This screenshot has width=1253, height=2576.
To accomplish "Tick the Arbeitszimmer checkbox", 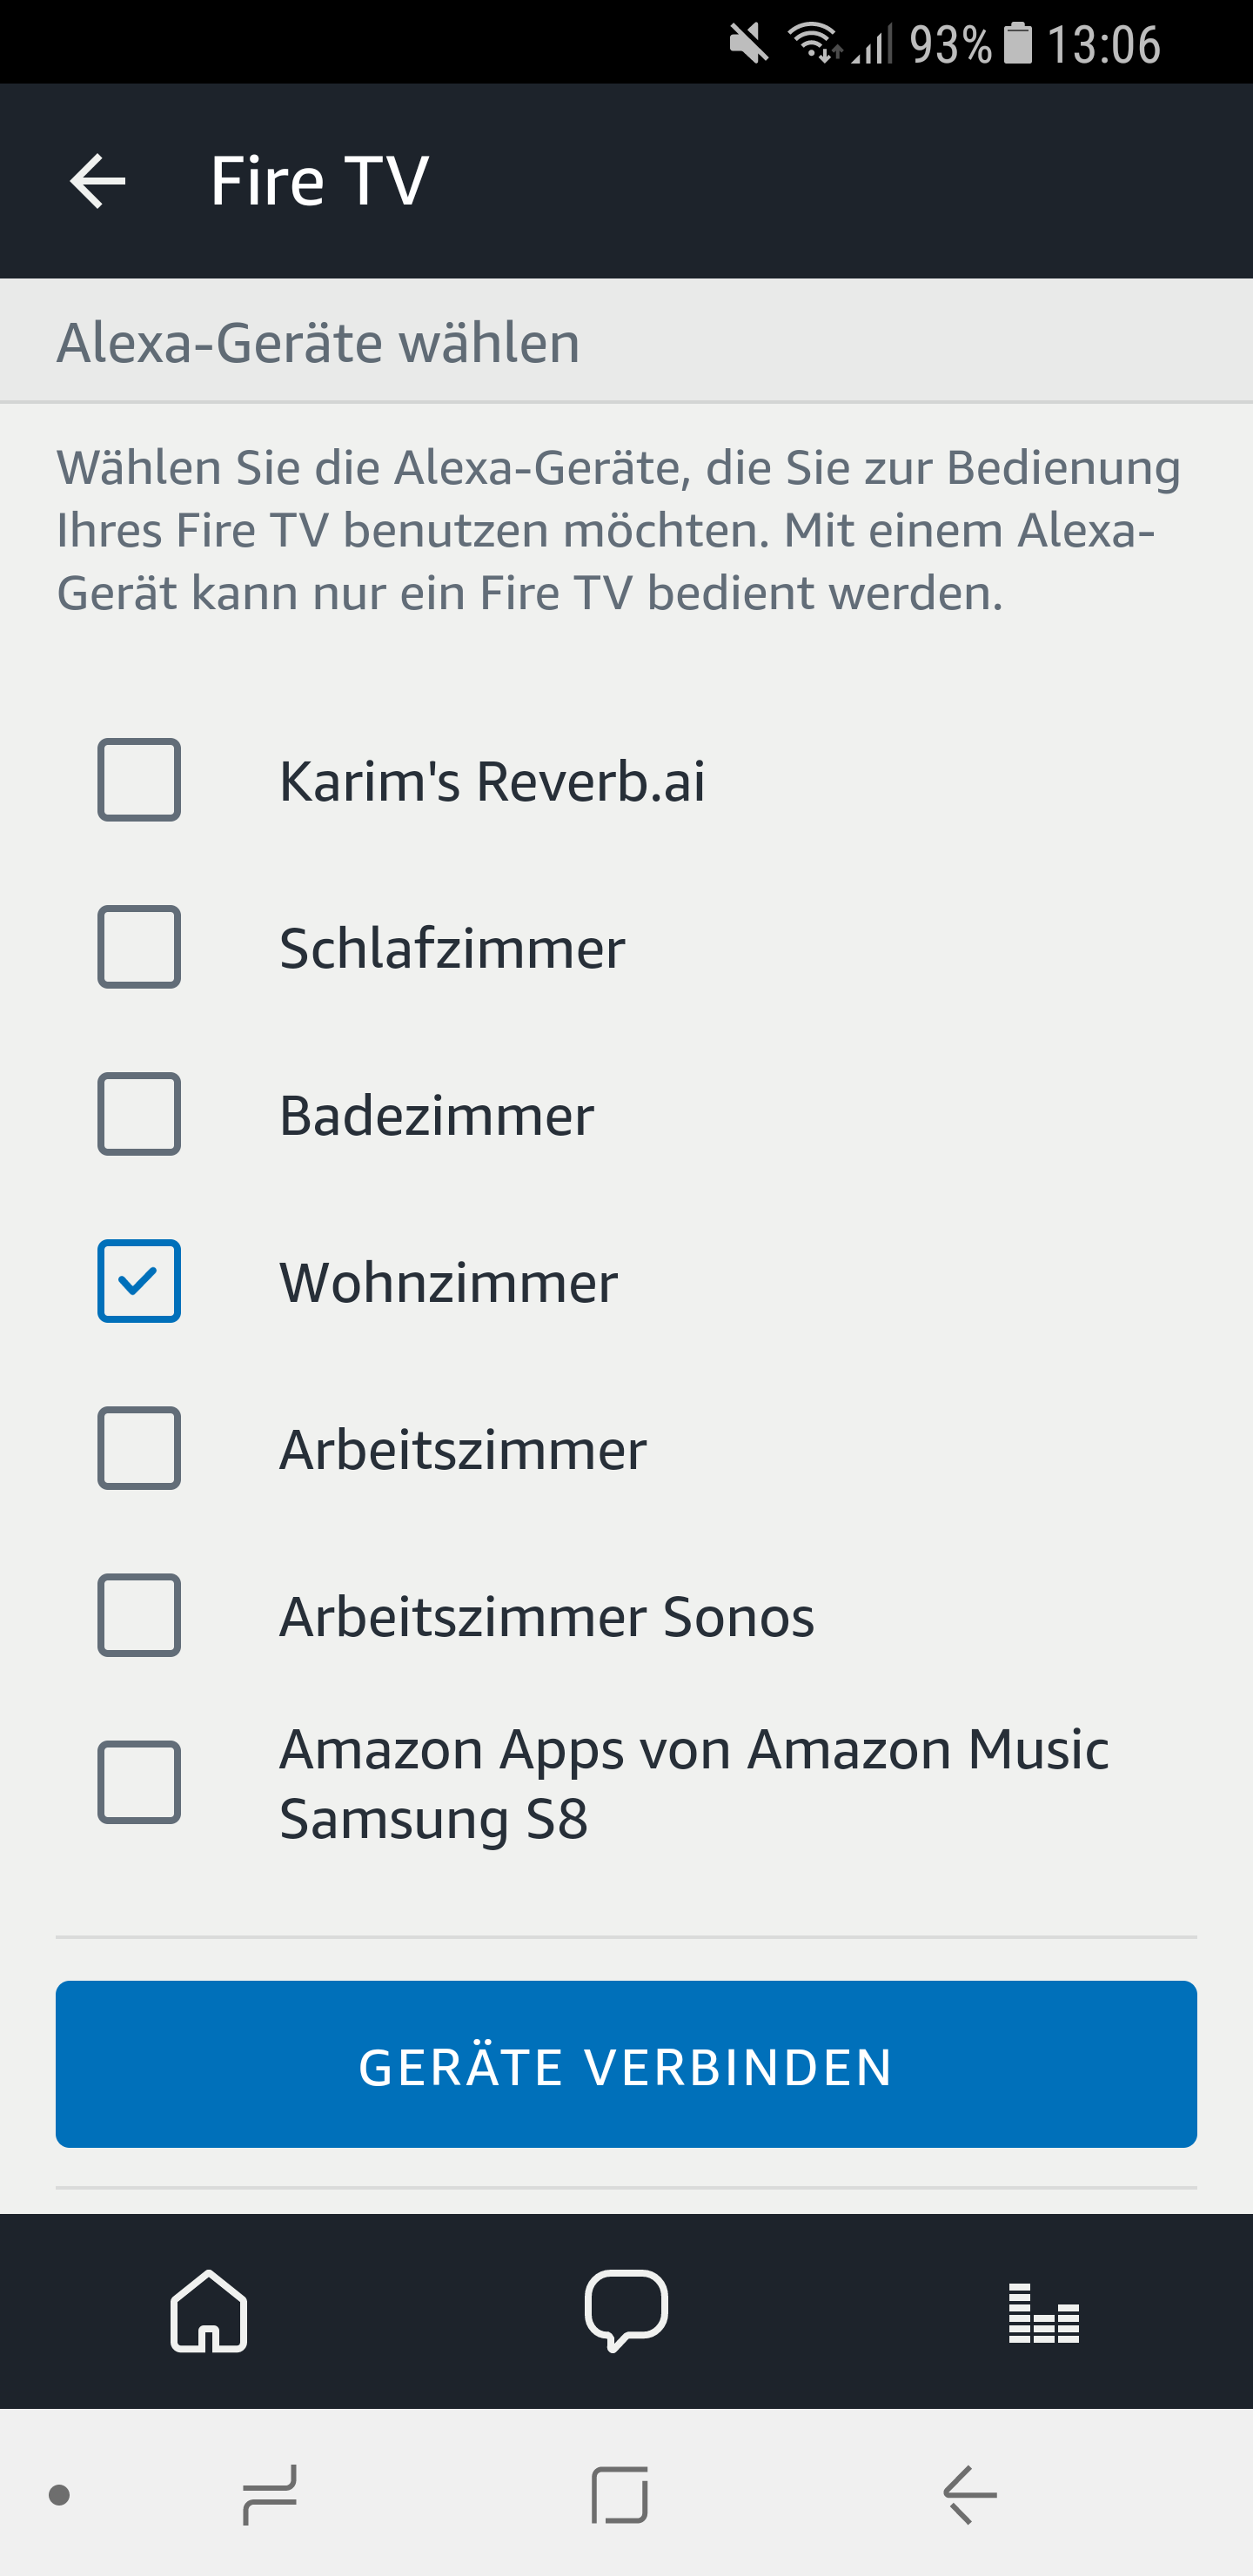I will (x=139, y=1448).
